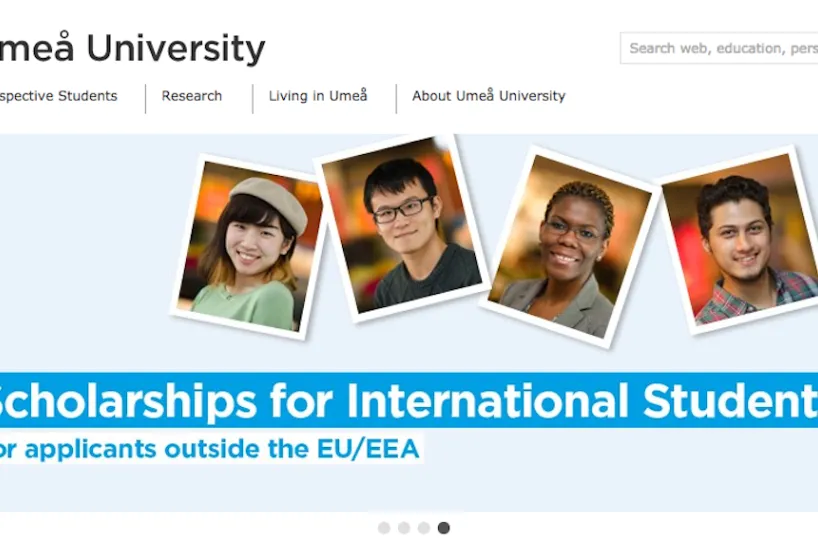The image size is (818, 544).
Task: Click photo of man with black glasses
Action: pos(401,228)
